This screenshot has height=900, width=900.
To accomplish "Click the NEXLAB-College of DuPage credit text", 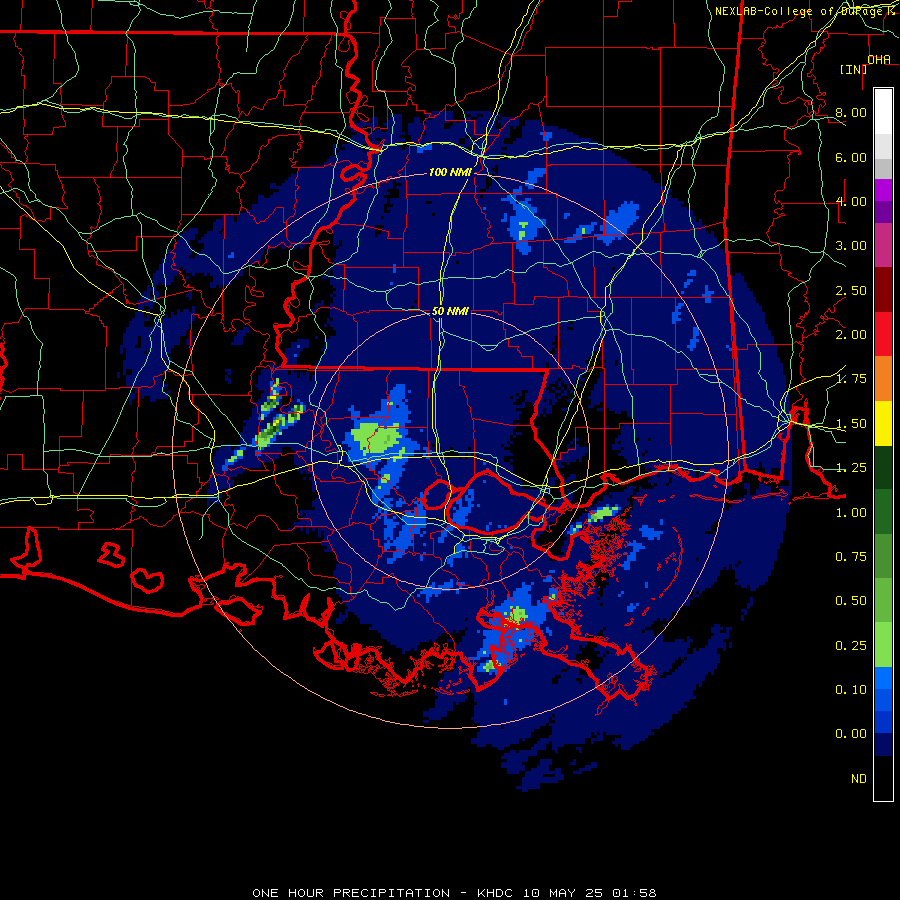I will click(801, 11).
